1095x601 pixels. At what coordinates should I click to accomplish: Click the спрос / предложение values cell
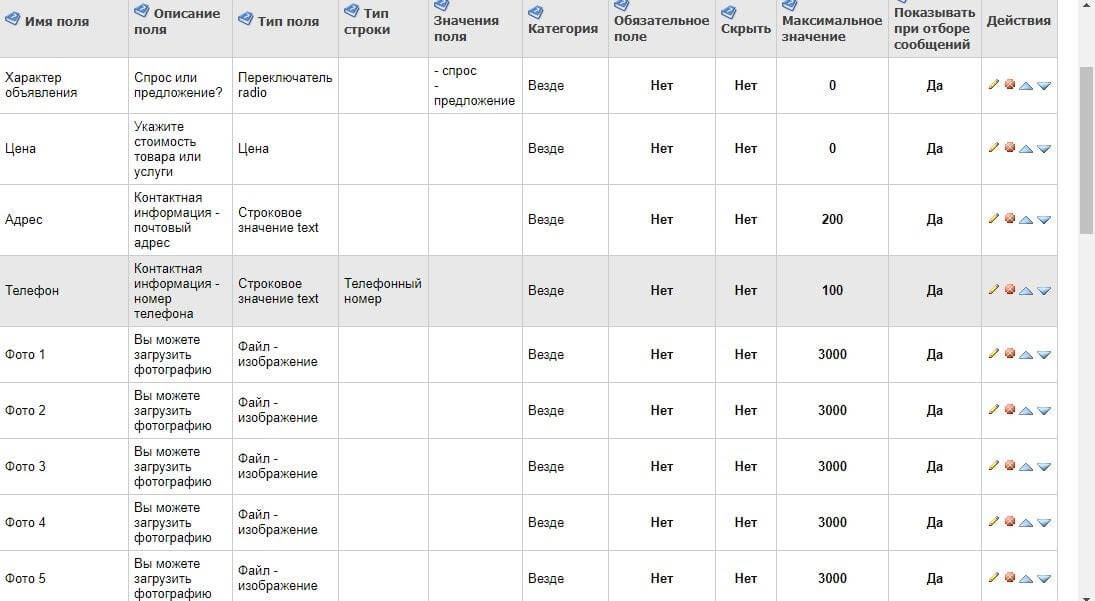[x=475, y=85]
